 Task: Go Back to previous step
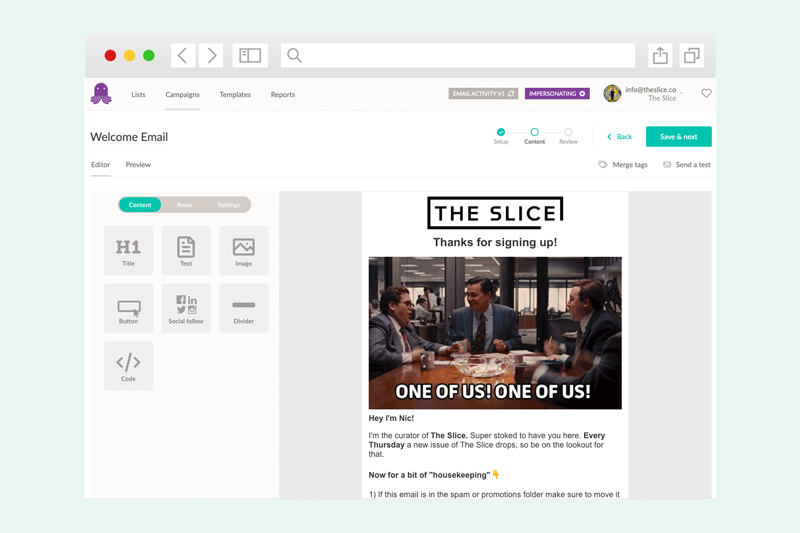(619, 137)
